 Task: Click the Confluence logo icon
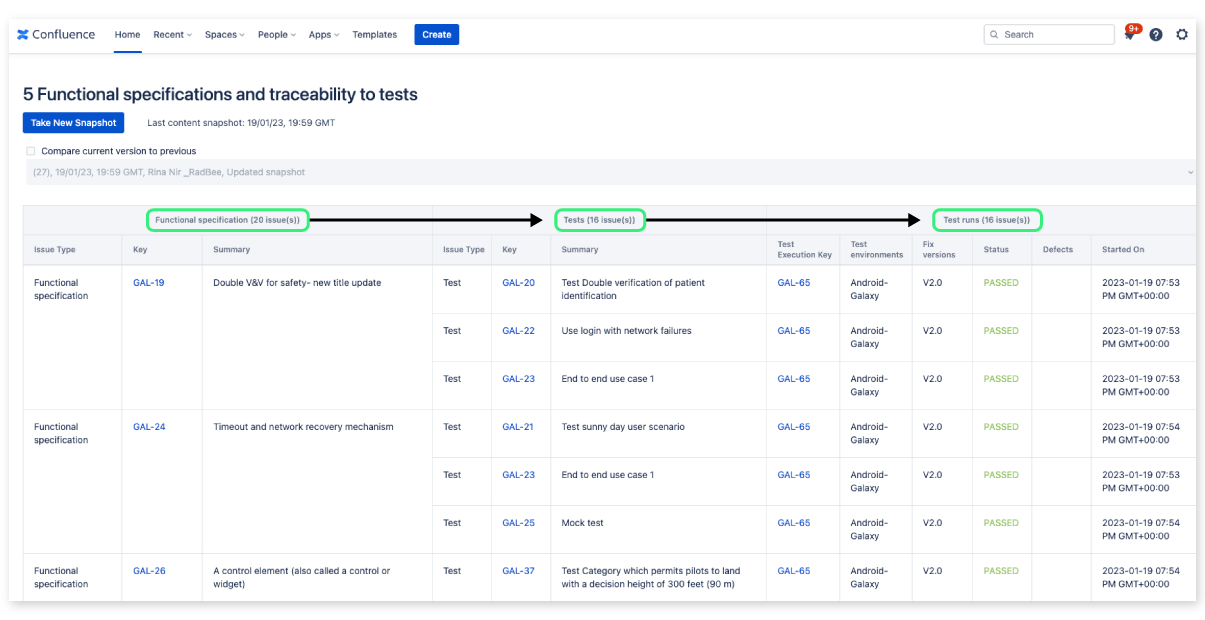[21, 34]
